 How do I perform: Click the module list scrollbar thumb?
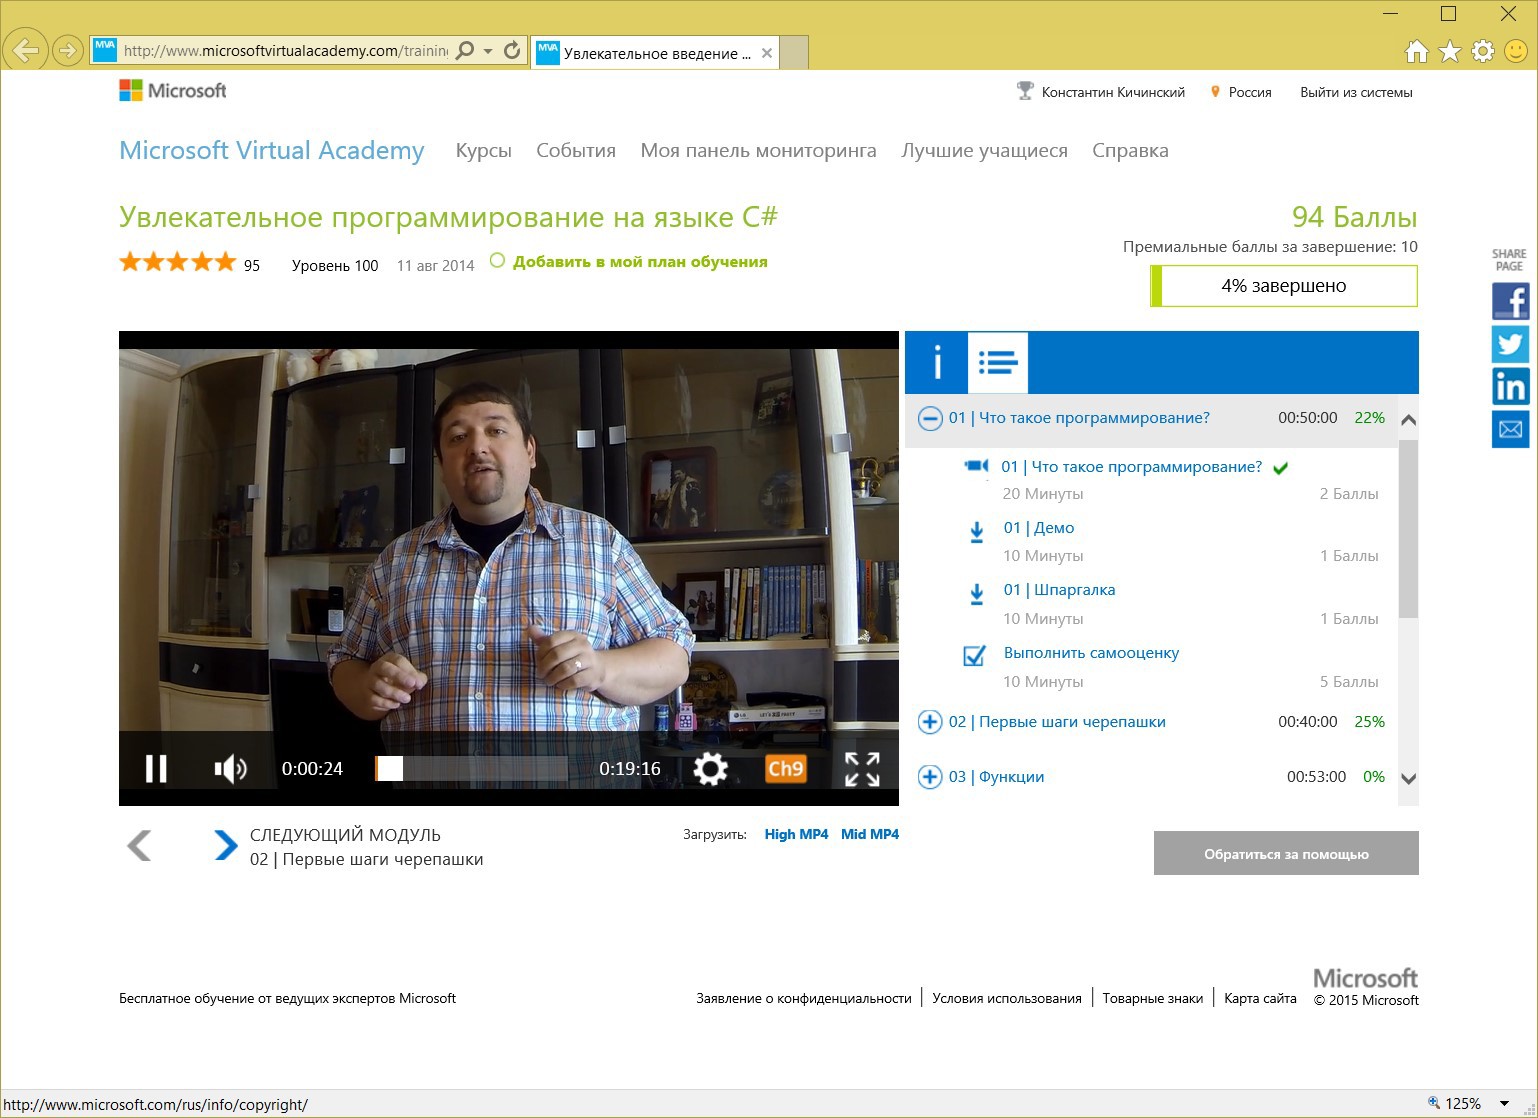[x=1408, y=528]
